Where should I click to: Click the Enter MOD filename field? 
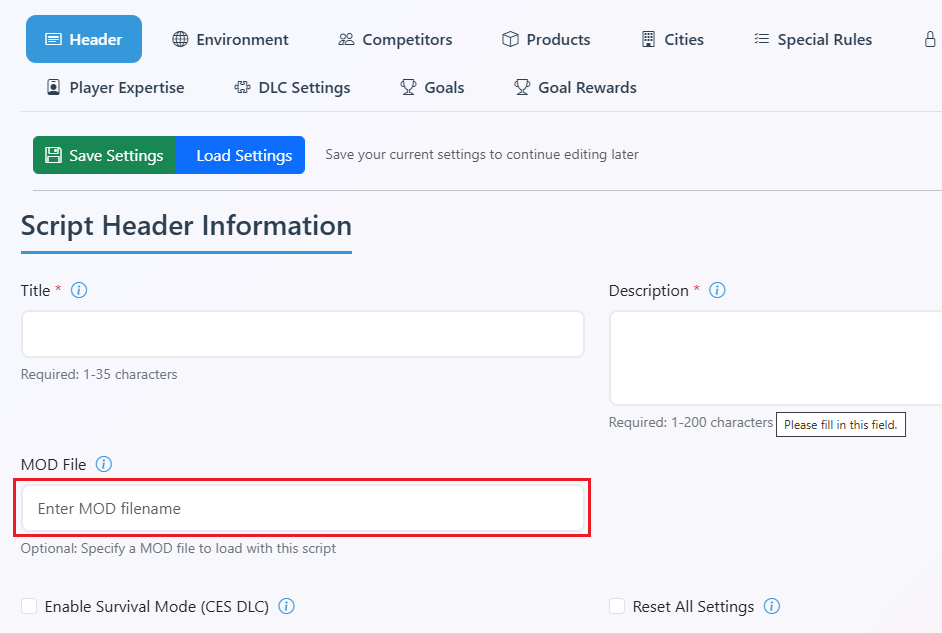303,508
